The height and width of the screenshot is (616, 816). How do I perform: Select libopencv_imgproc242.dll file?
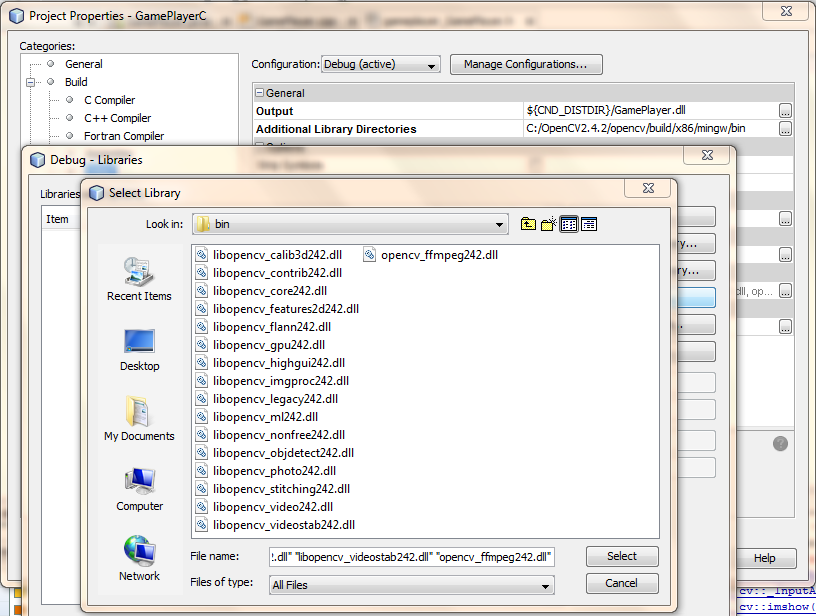coord(280,381)
